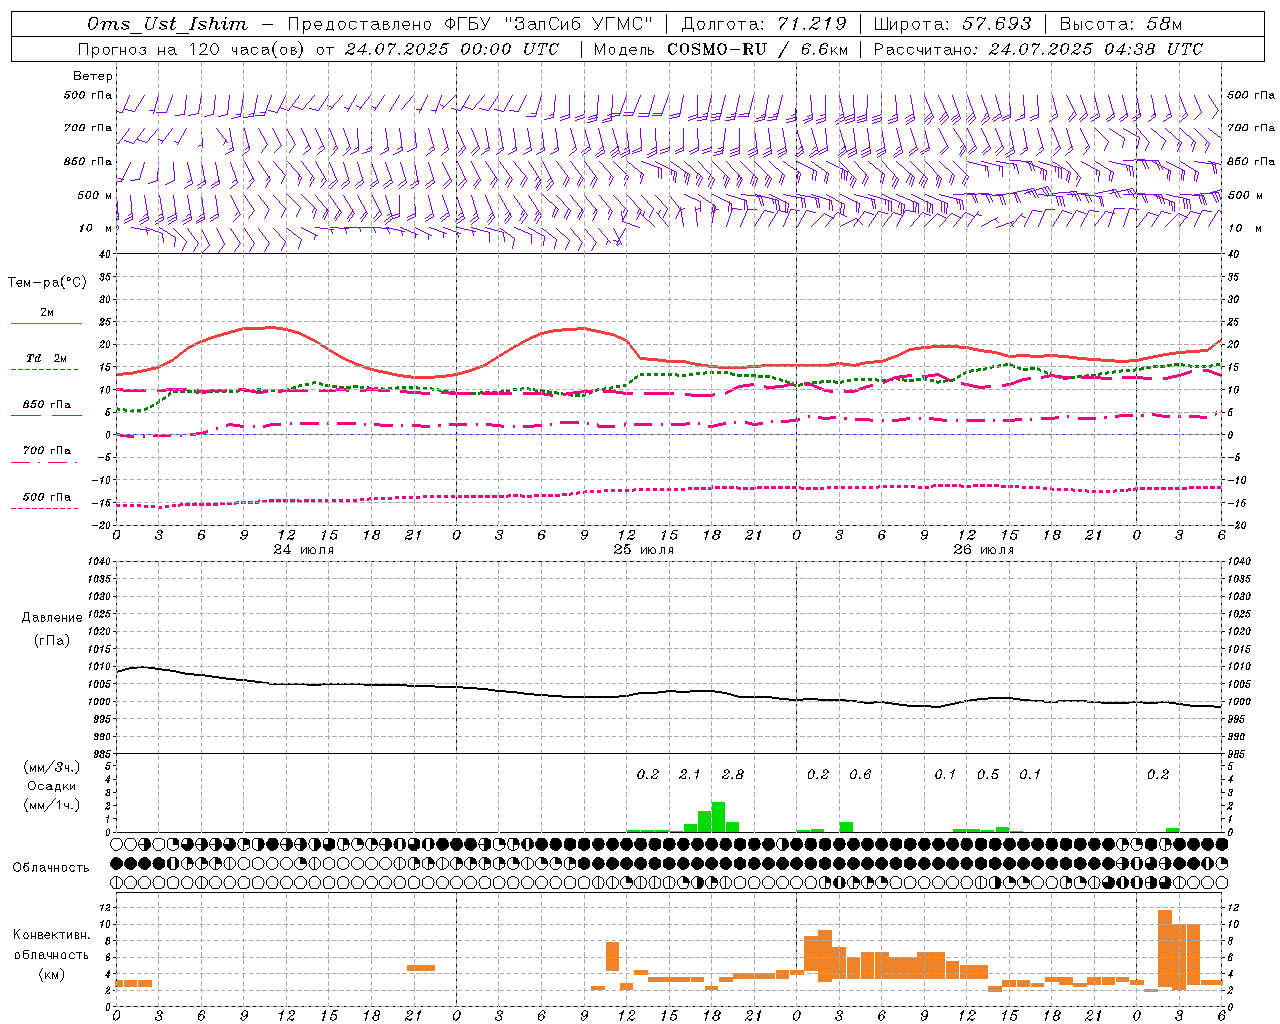The image size is (1280, 1024).
Task: Click the (мм/1ч.) precipitation unit label
Action: point(51,806)
